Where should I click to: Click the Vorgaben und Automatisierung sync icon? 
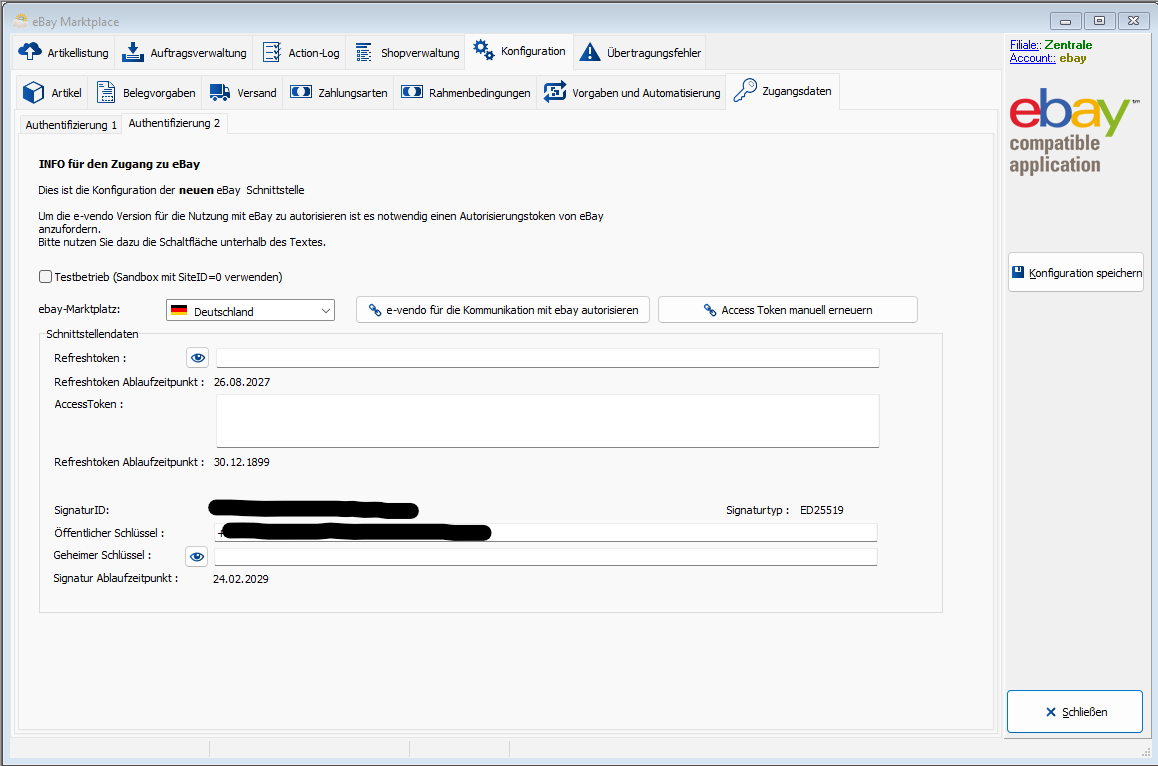[555, 92]
